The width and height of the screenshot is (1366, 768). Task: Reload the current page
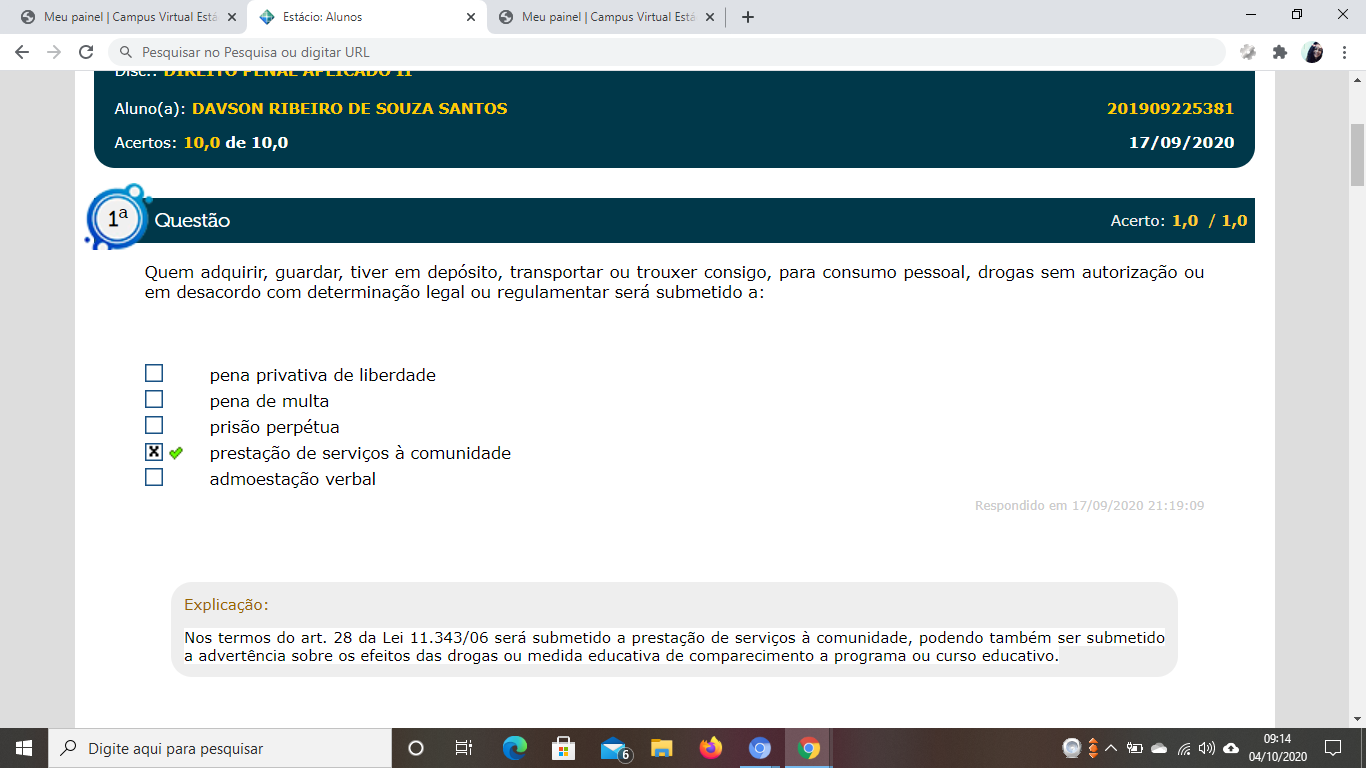[86, 52]
